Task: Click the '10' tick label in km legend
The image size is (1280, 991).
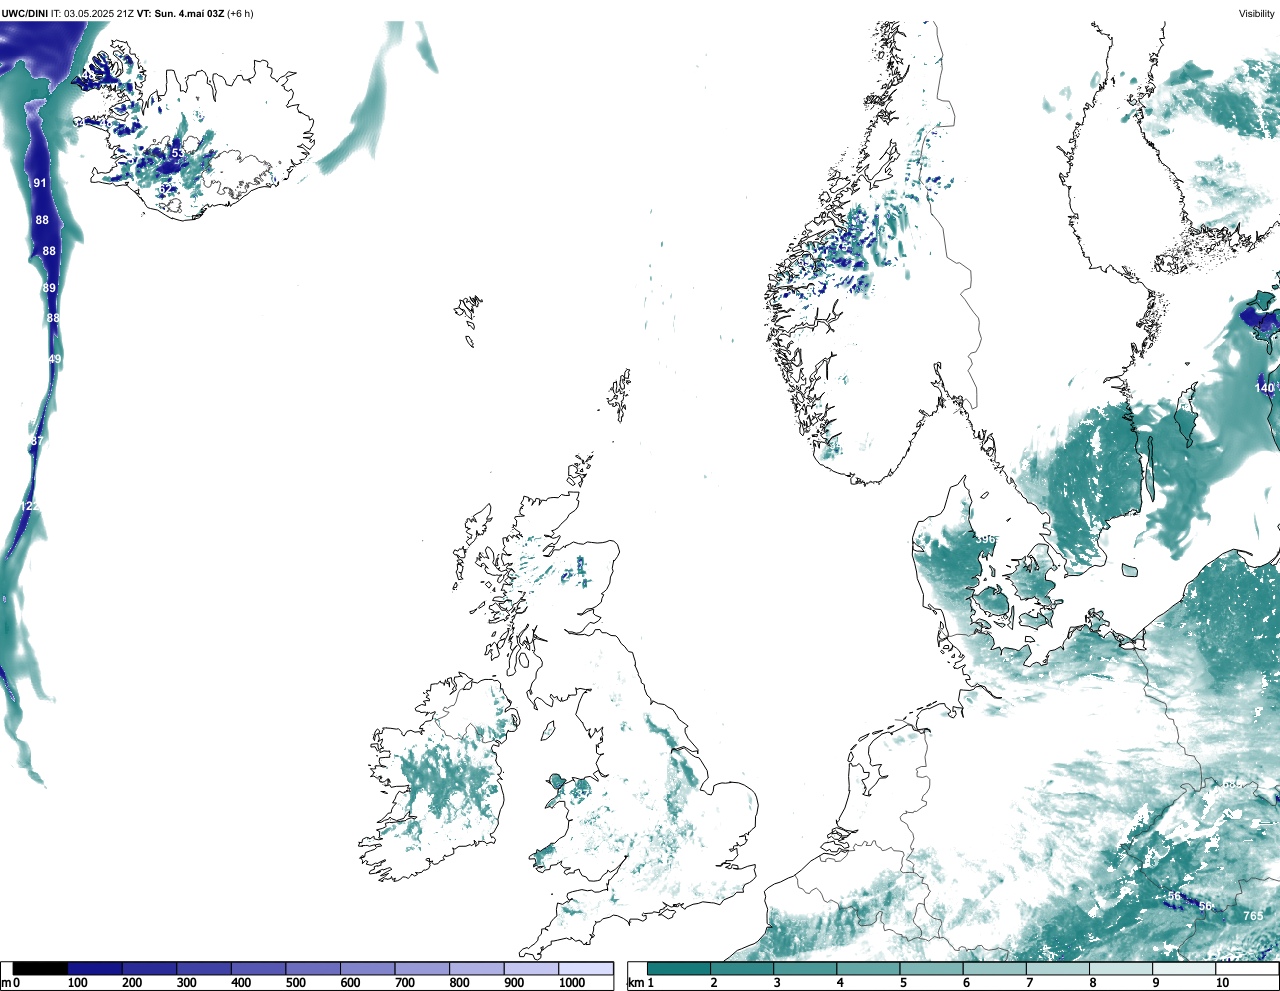Action: [x=1222, y=983]
